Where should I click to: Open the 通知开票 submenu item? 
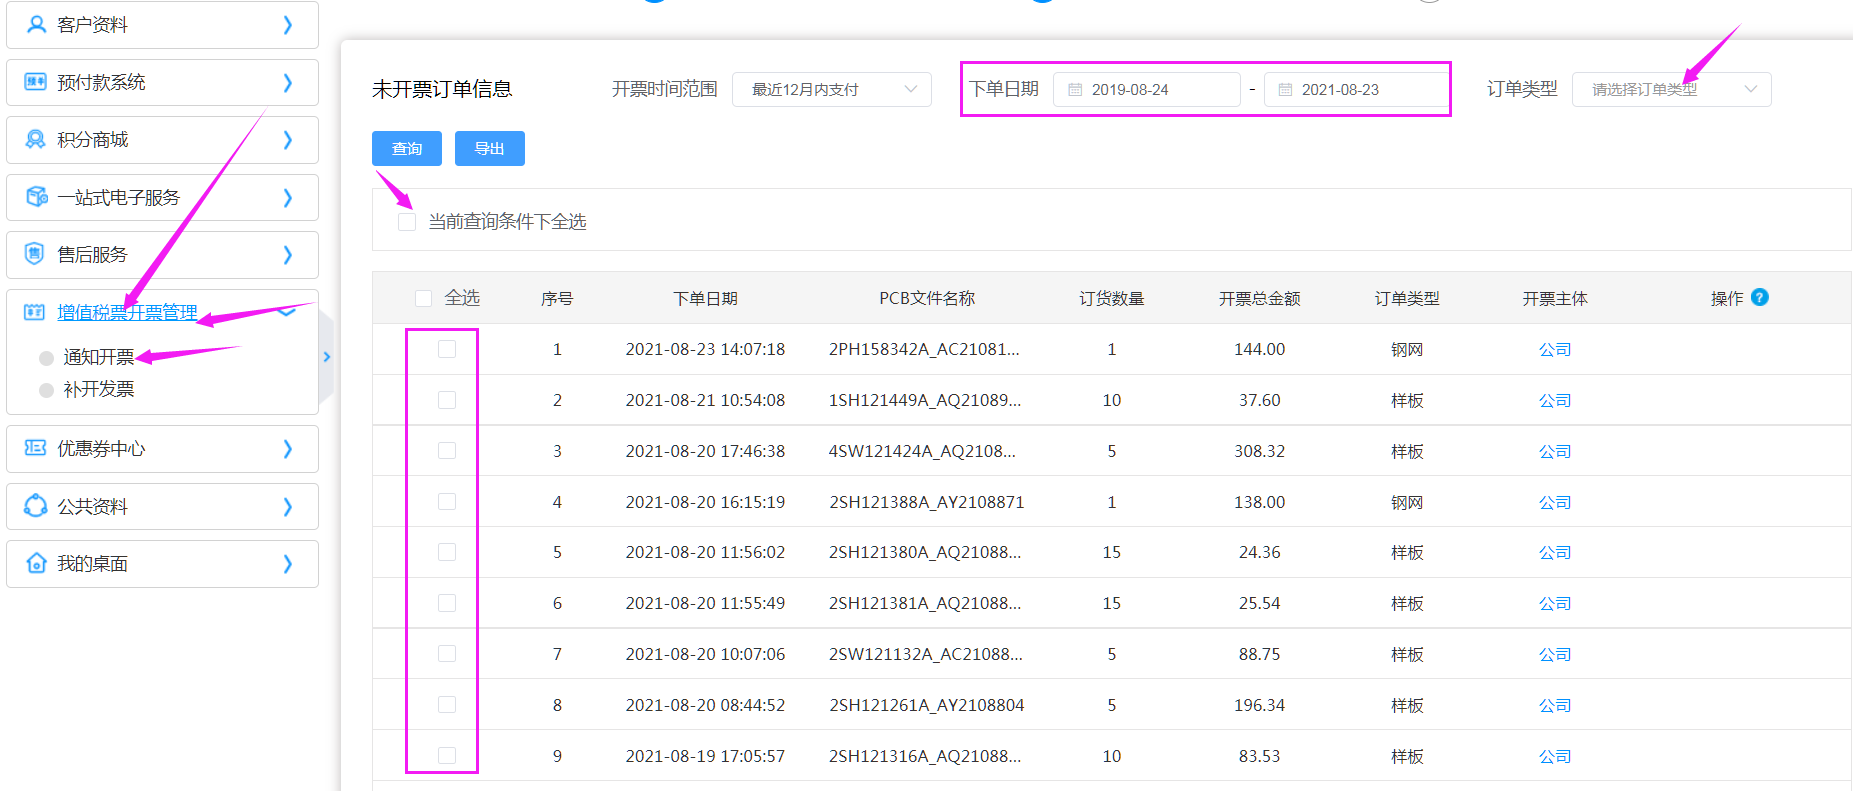point(98,357)
